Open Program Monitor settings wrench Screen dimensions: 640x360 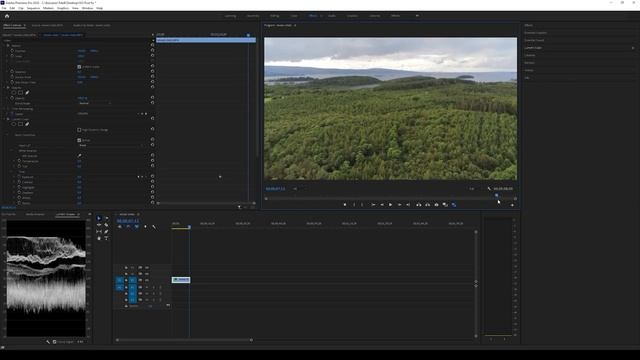point(489,189)
